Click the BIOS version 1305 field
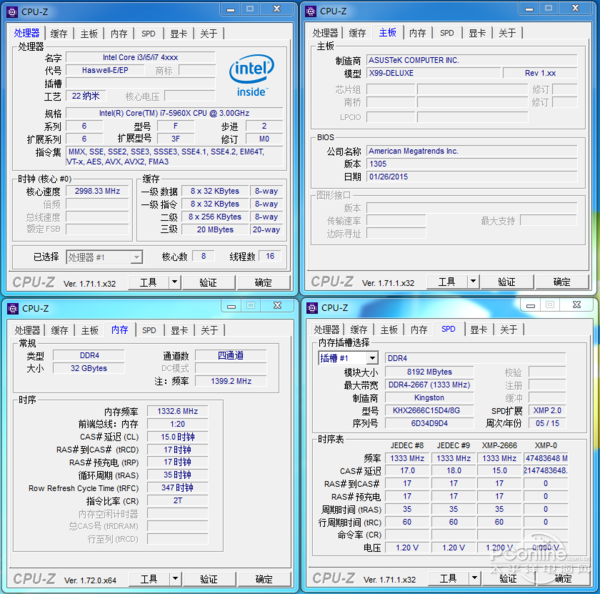 click(471, 164)
